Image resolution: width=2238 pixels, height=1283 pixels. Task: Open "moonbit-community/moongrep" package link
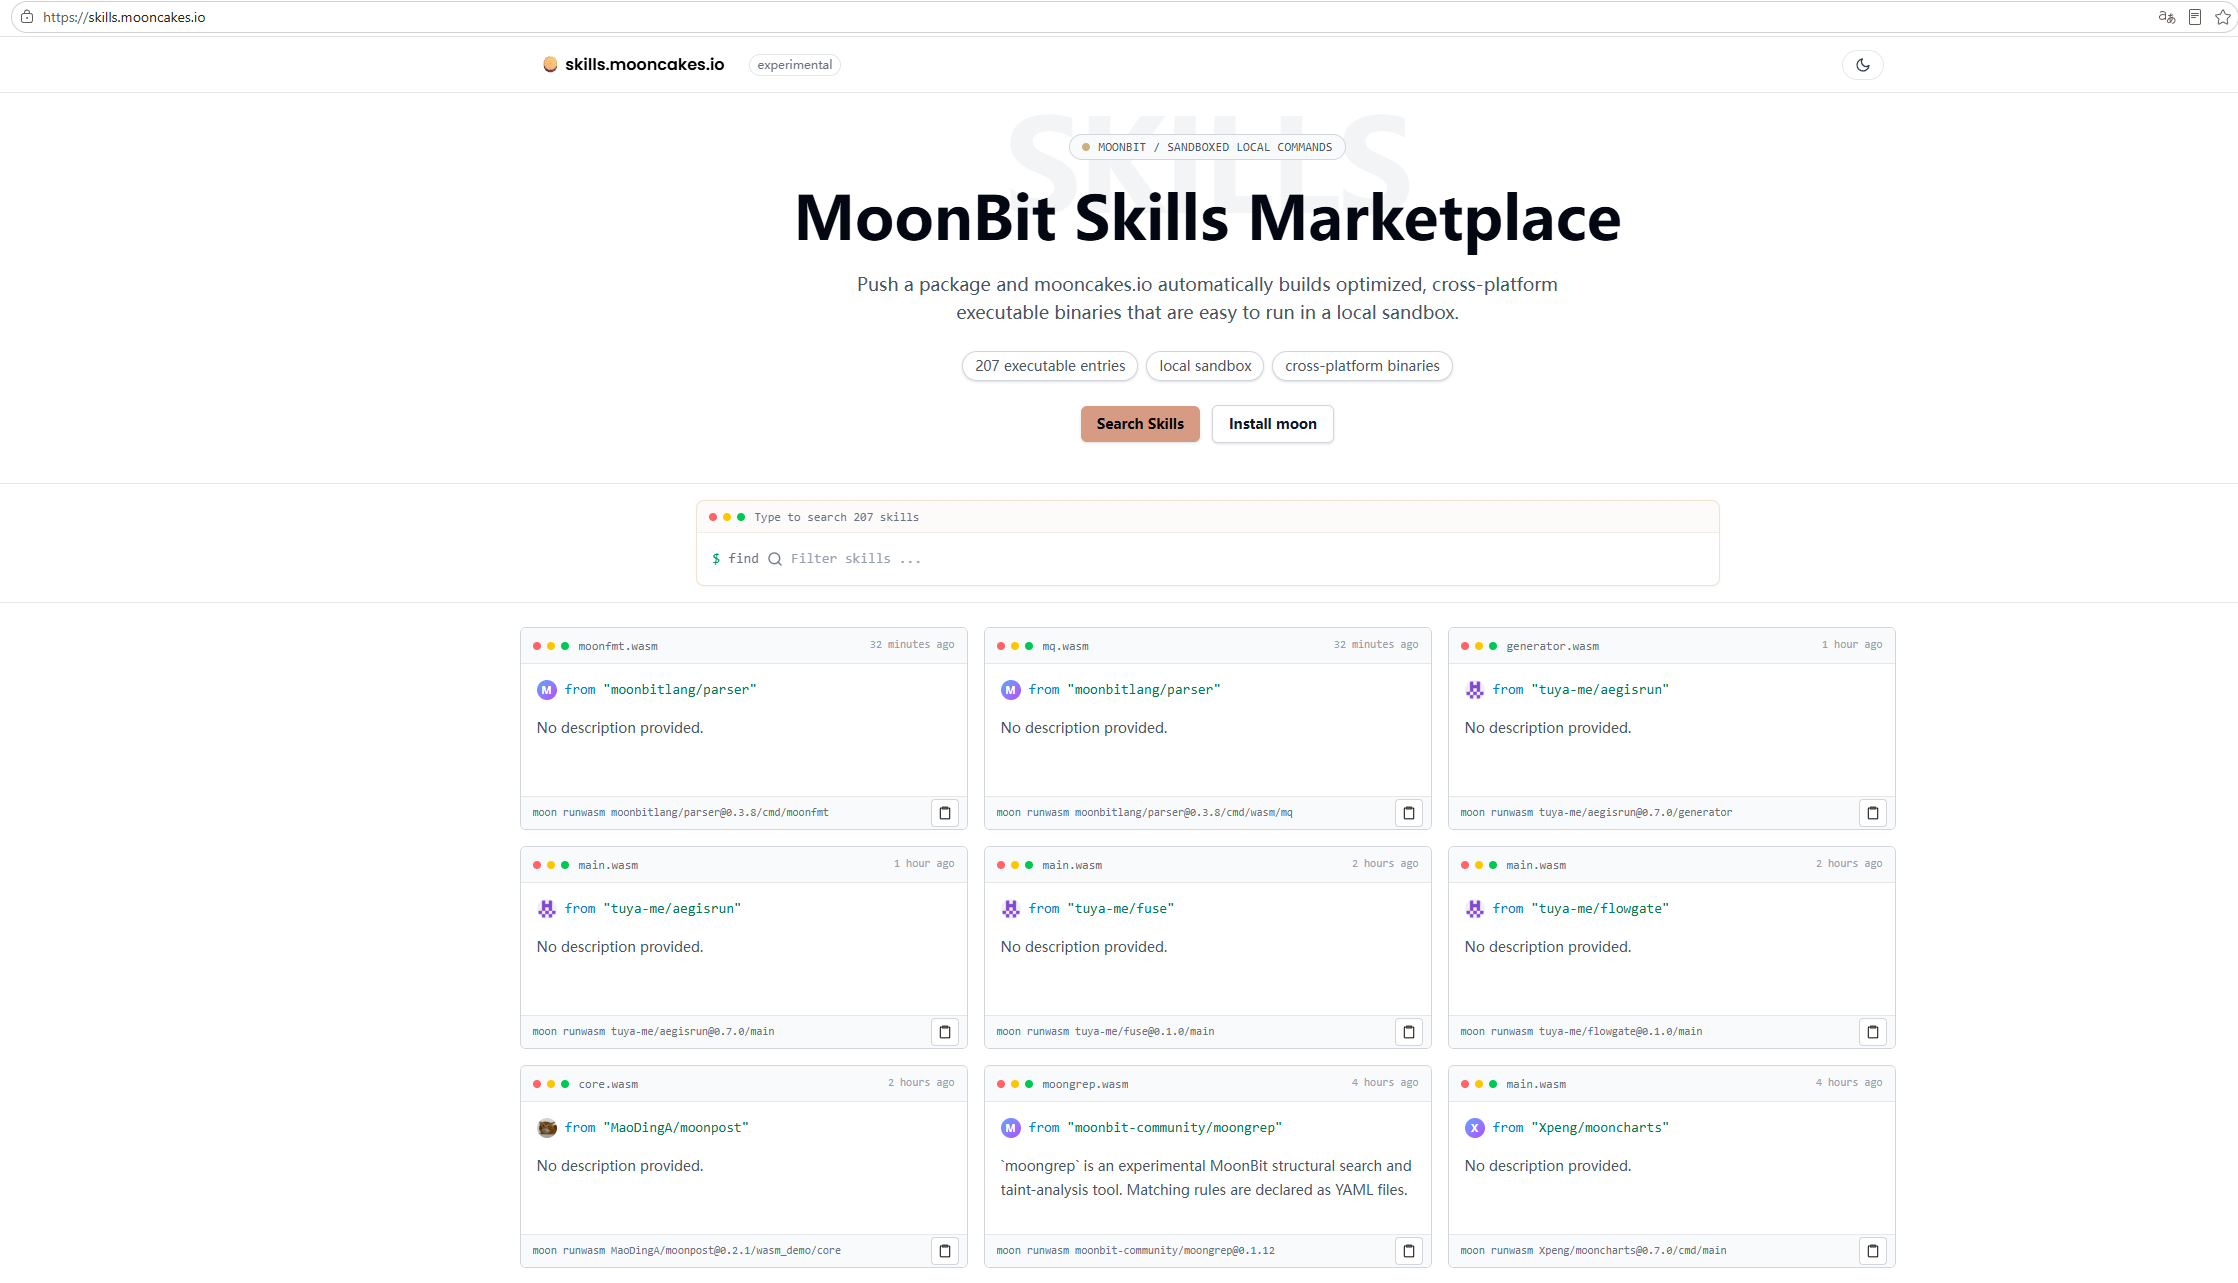point(1175,1128)
